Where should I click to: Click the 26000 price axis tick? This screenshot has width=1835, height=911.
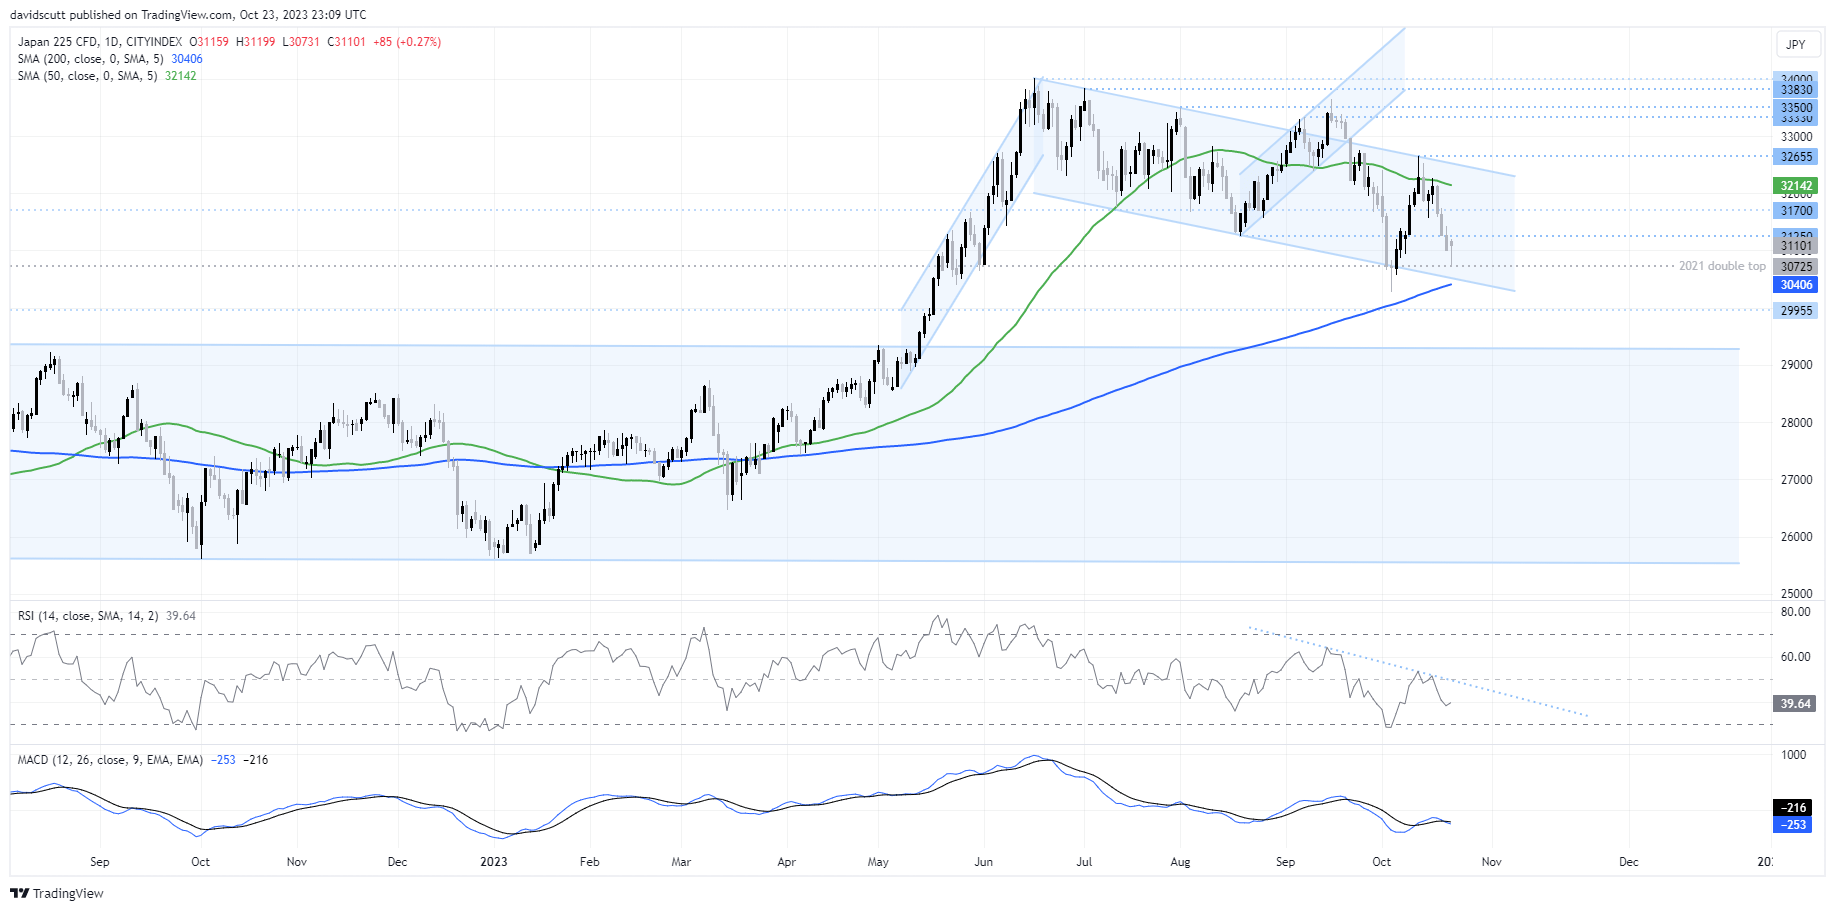[1796, 537]
